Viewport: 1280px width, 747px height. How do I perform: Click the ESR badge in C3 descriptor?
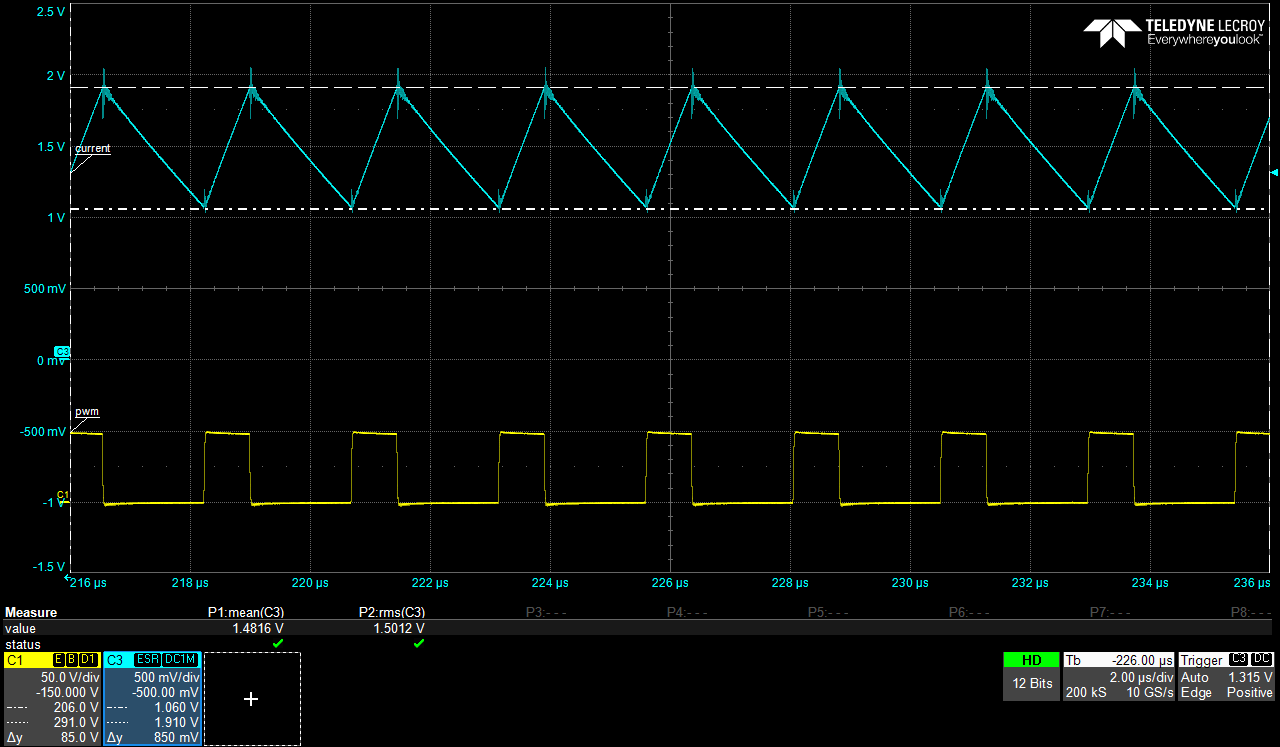click(x=147, y=660)
